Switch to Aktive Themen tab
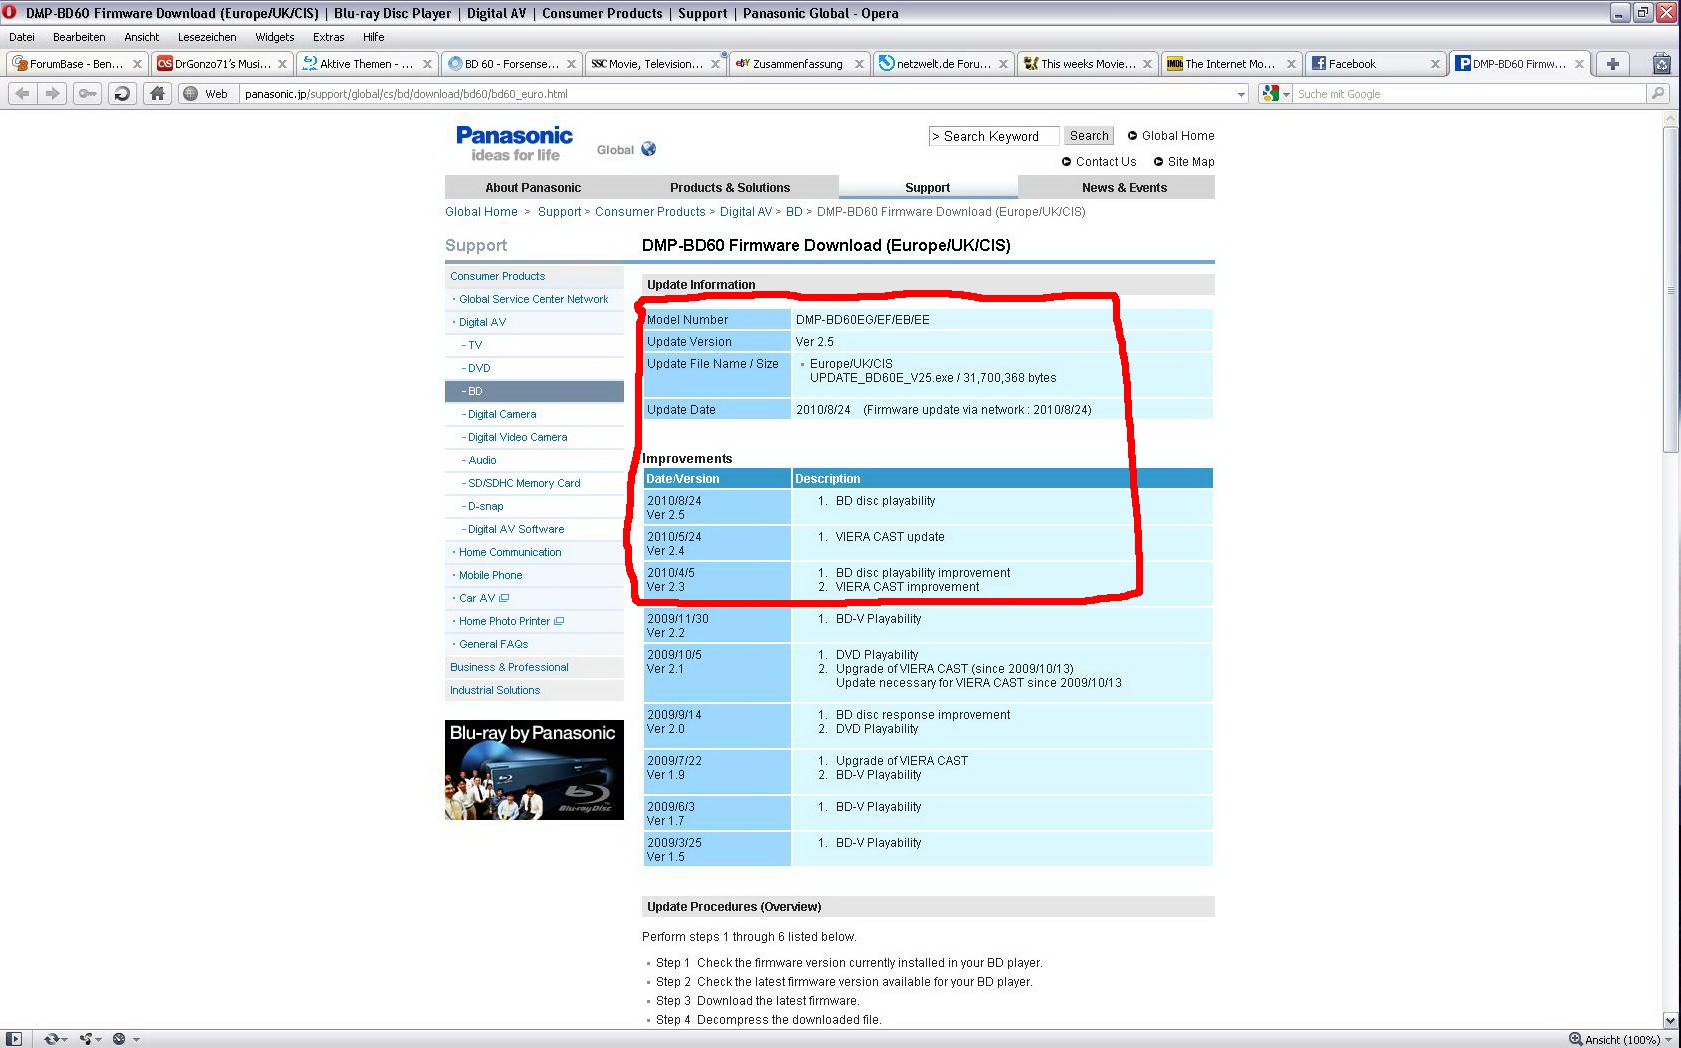 (366, 64)
